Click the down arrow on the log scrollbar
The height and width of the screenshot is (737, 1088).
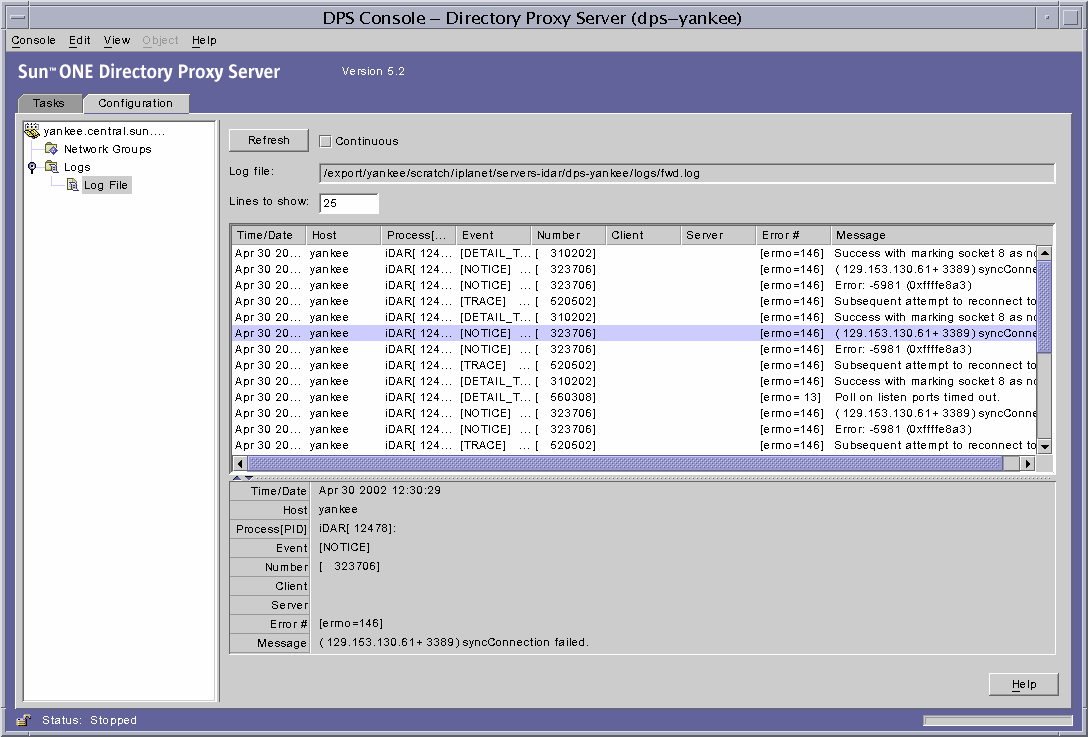(x=1046, y=447)
